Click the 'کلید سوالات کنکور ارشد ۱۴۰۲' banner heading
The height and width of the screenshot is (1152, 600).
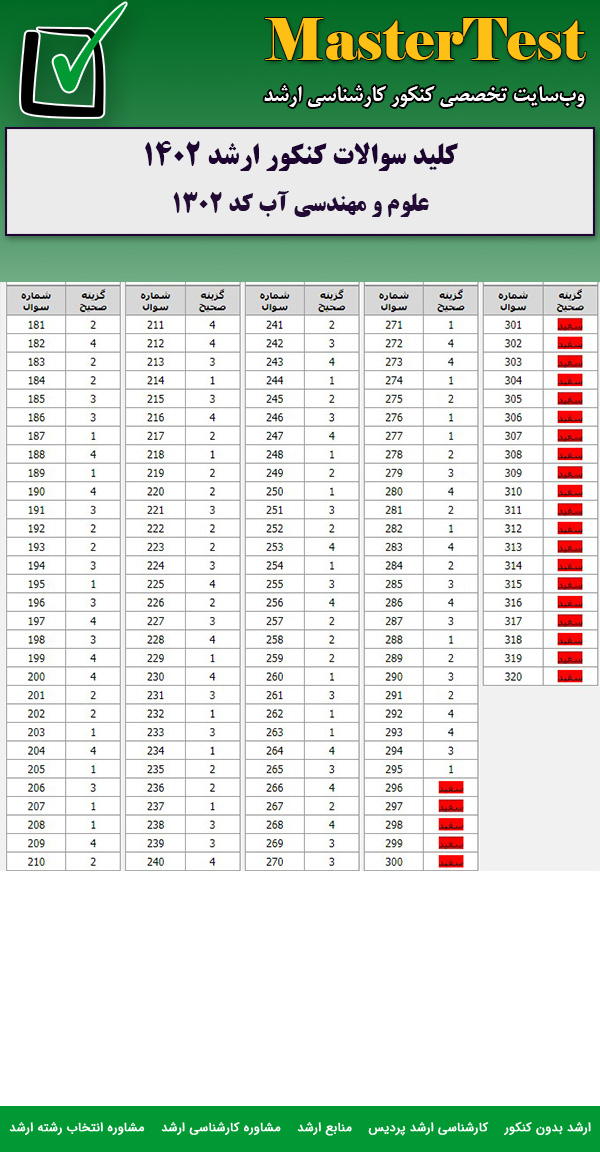pyautogui.click(x=300, y=155)
